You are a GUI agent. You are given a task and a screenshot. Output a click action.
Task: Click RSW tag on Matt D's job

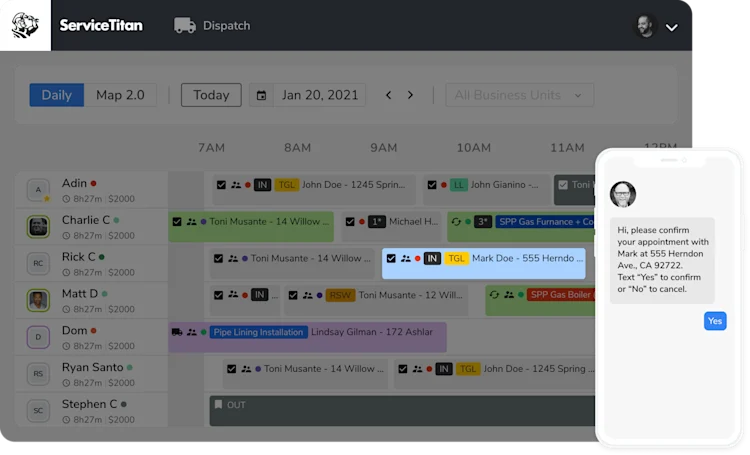[x=340, y=295]
